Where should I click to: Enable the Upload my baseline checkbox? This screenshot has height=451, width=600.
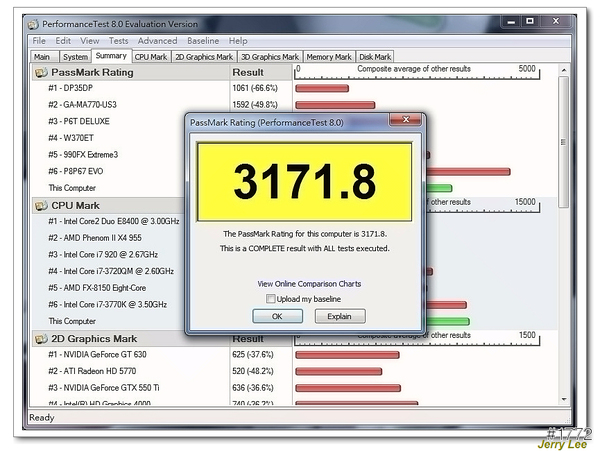271,299
